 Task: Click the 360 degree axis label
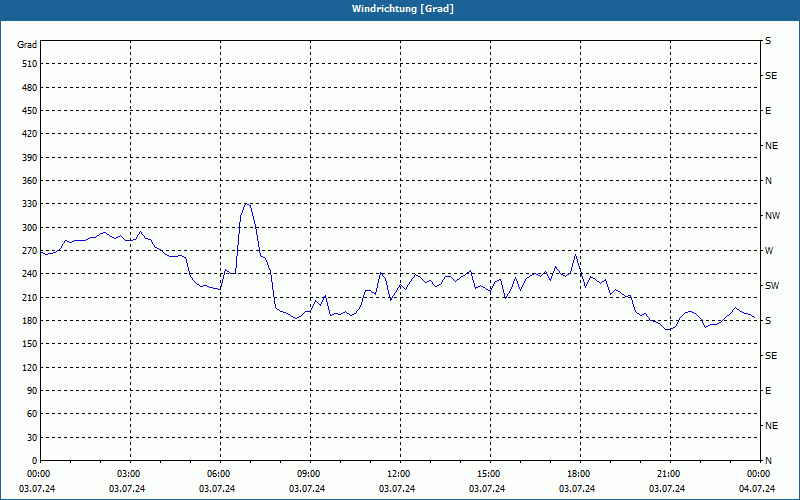tap(30, 181)
